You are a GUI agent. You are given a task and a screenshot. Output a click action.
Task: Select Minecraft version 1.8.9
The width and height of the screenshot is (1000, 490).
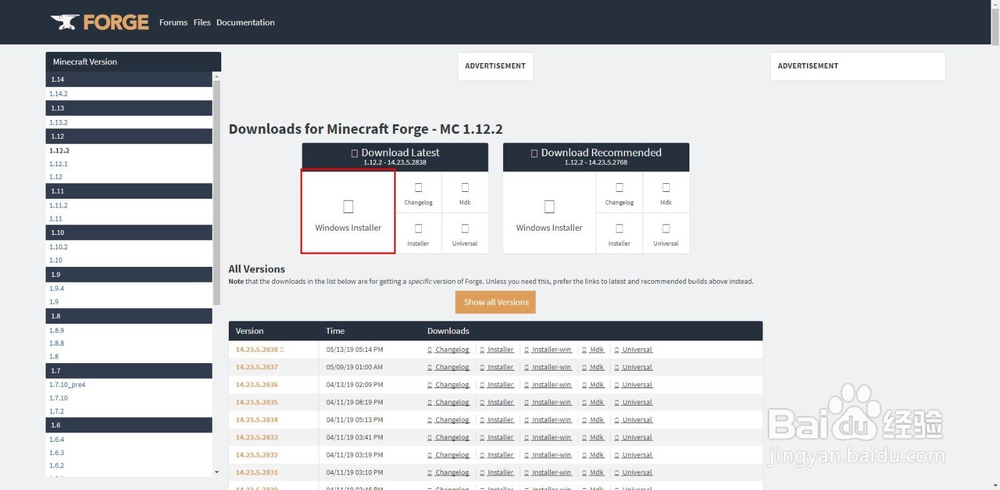click(57, 330)
